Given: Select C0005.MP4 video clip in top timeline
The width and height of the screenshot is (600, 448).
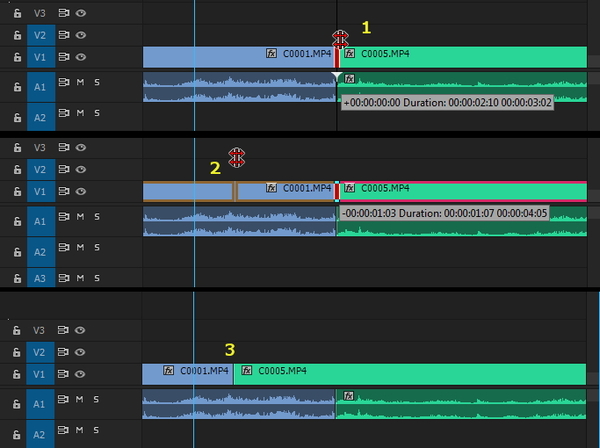Looking at the screenshot, I should (463, 57).
